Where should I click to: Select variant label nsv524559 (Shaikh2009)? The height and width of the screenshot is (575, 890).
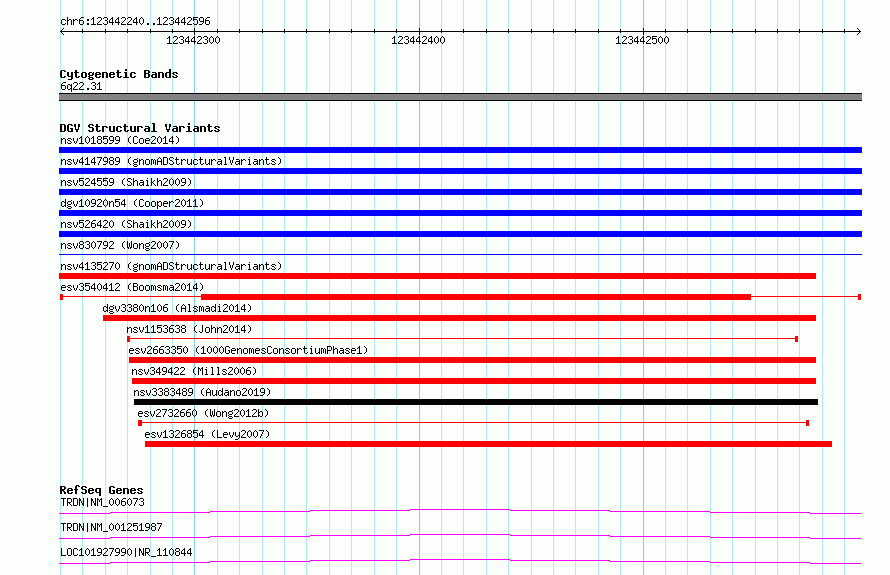tap(126, 182)
